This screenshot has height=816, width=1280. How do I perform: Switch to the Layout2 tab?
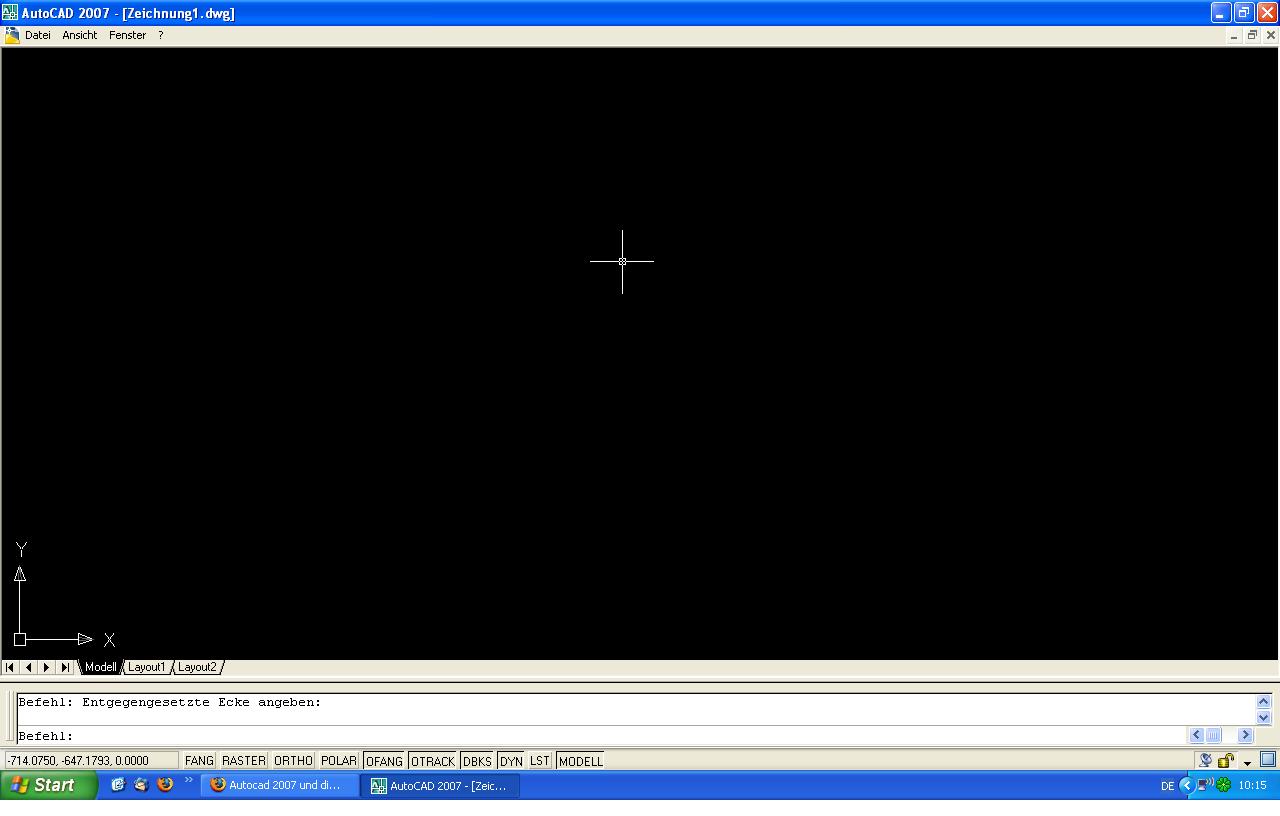pyautogui.click(x=197, y=667)
